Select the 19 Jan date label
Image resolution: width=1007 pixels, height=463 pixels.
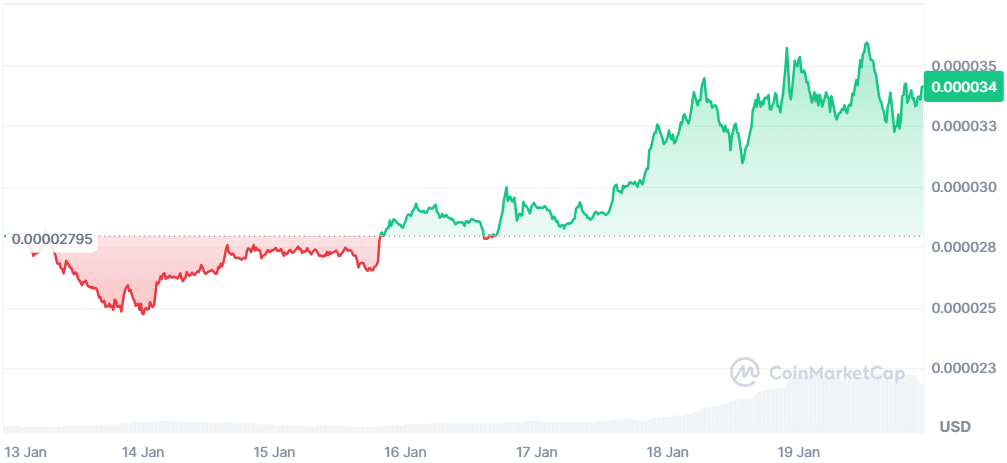(x=798, y=452)
